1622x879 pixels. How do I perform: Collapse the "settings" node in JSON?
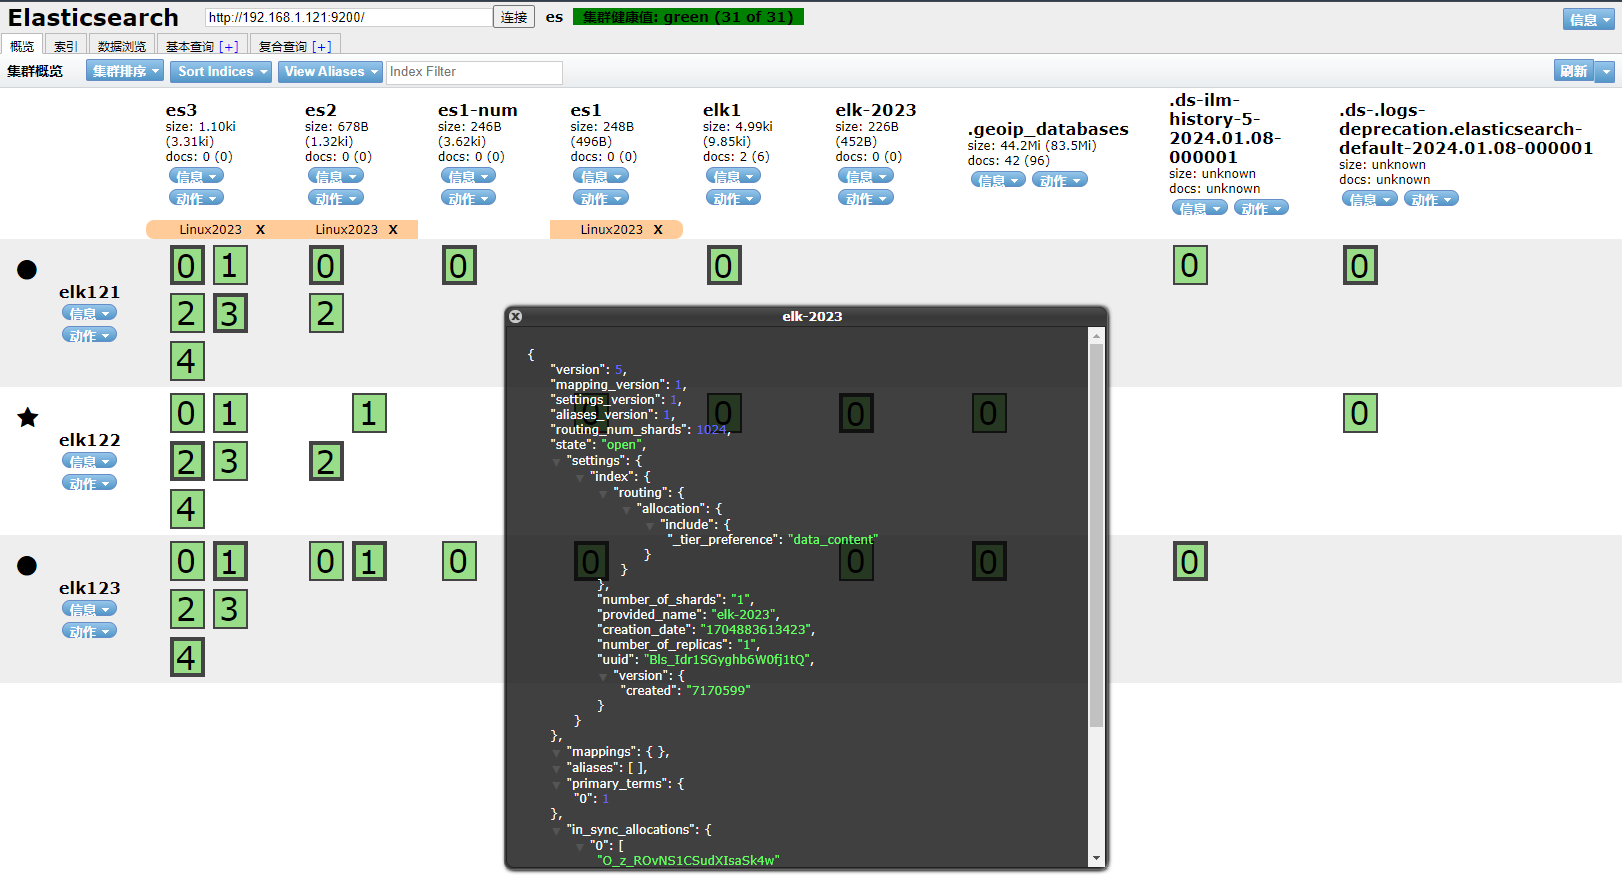[x=557, y=462]
